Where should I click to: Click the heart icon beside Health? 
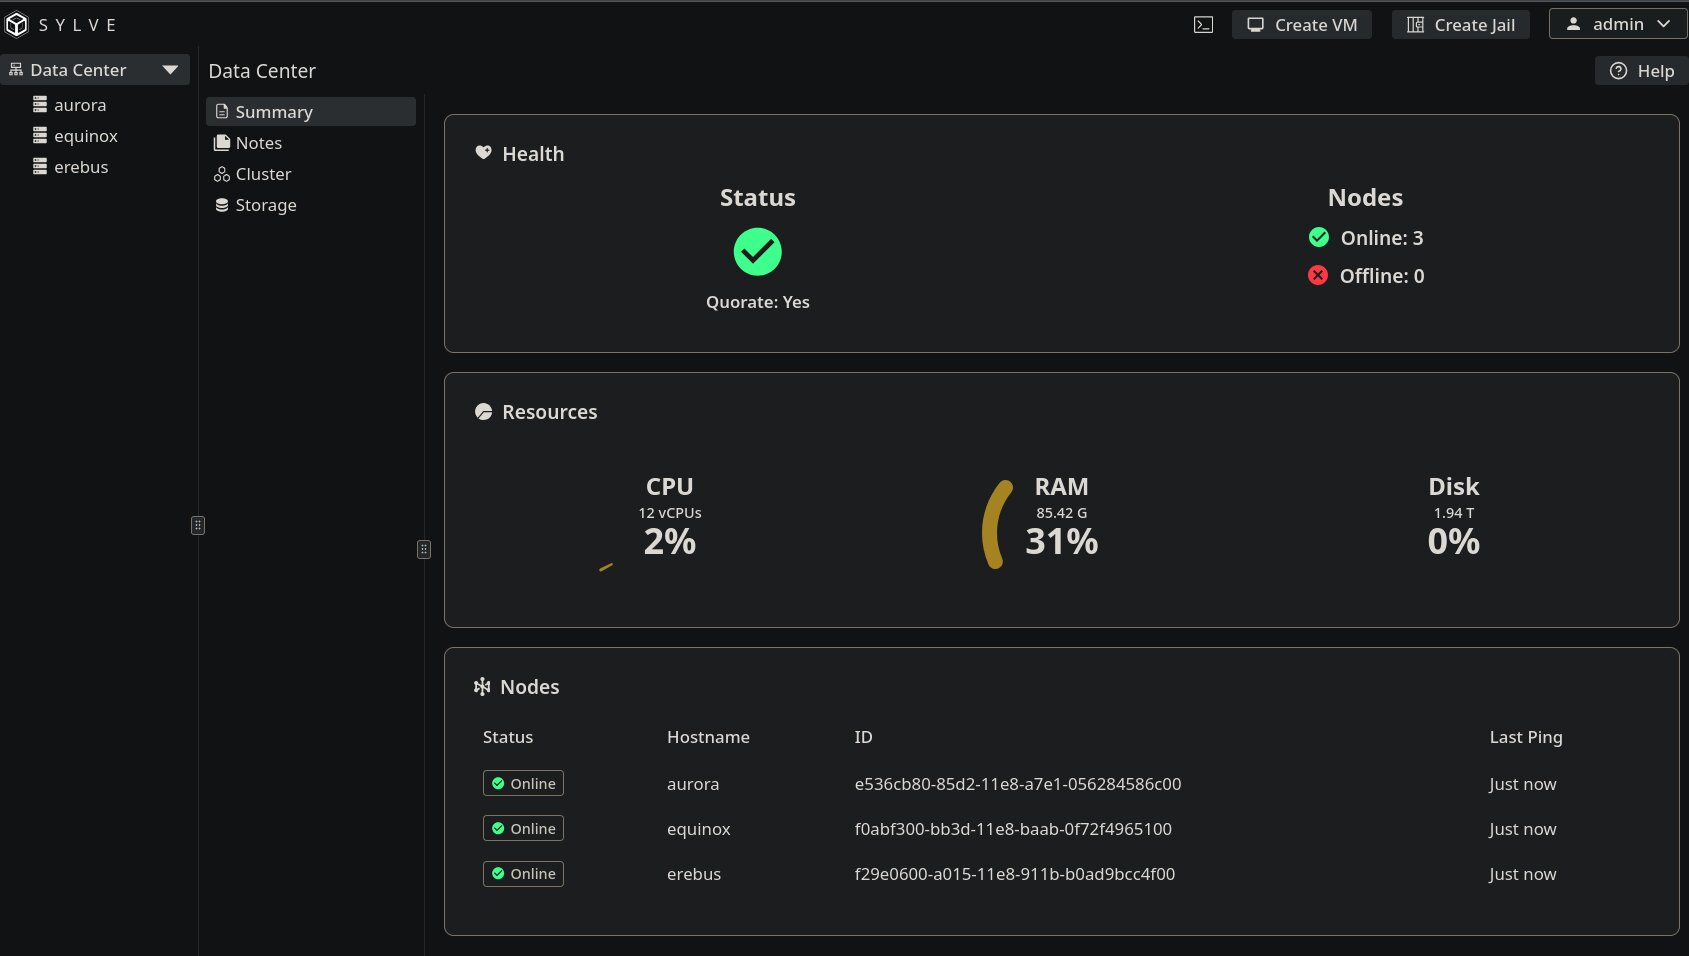[x=483, y=153]
